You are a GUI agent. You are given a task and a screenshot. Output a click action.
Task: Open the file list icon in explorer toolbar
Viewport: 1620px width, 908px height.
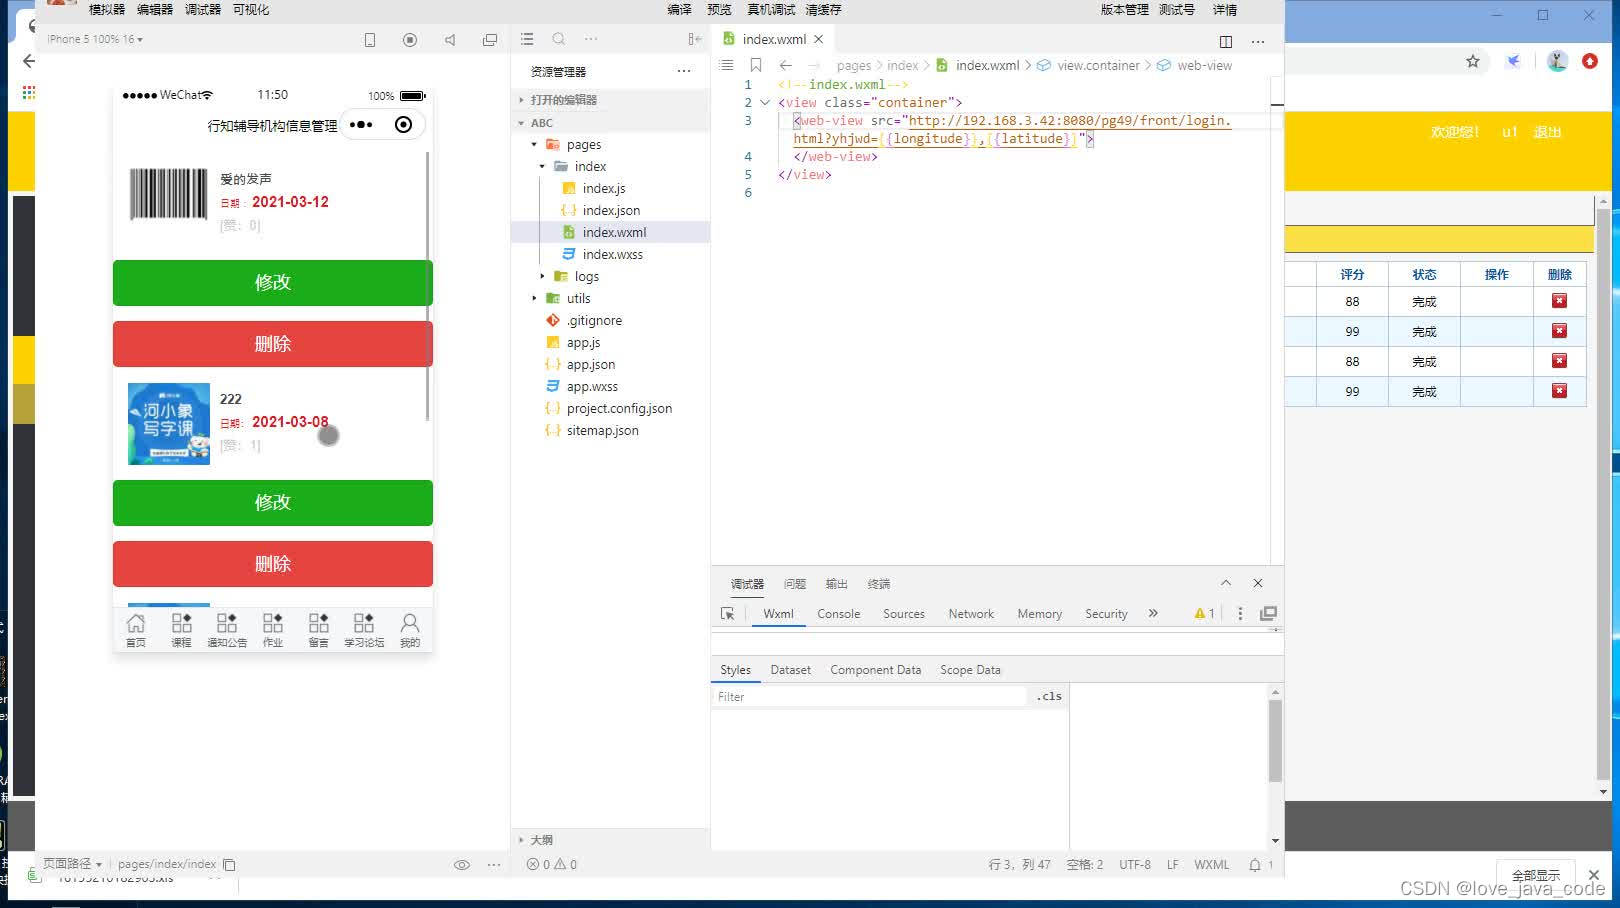(527, 39)
